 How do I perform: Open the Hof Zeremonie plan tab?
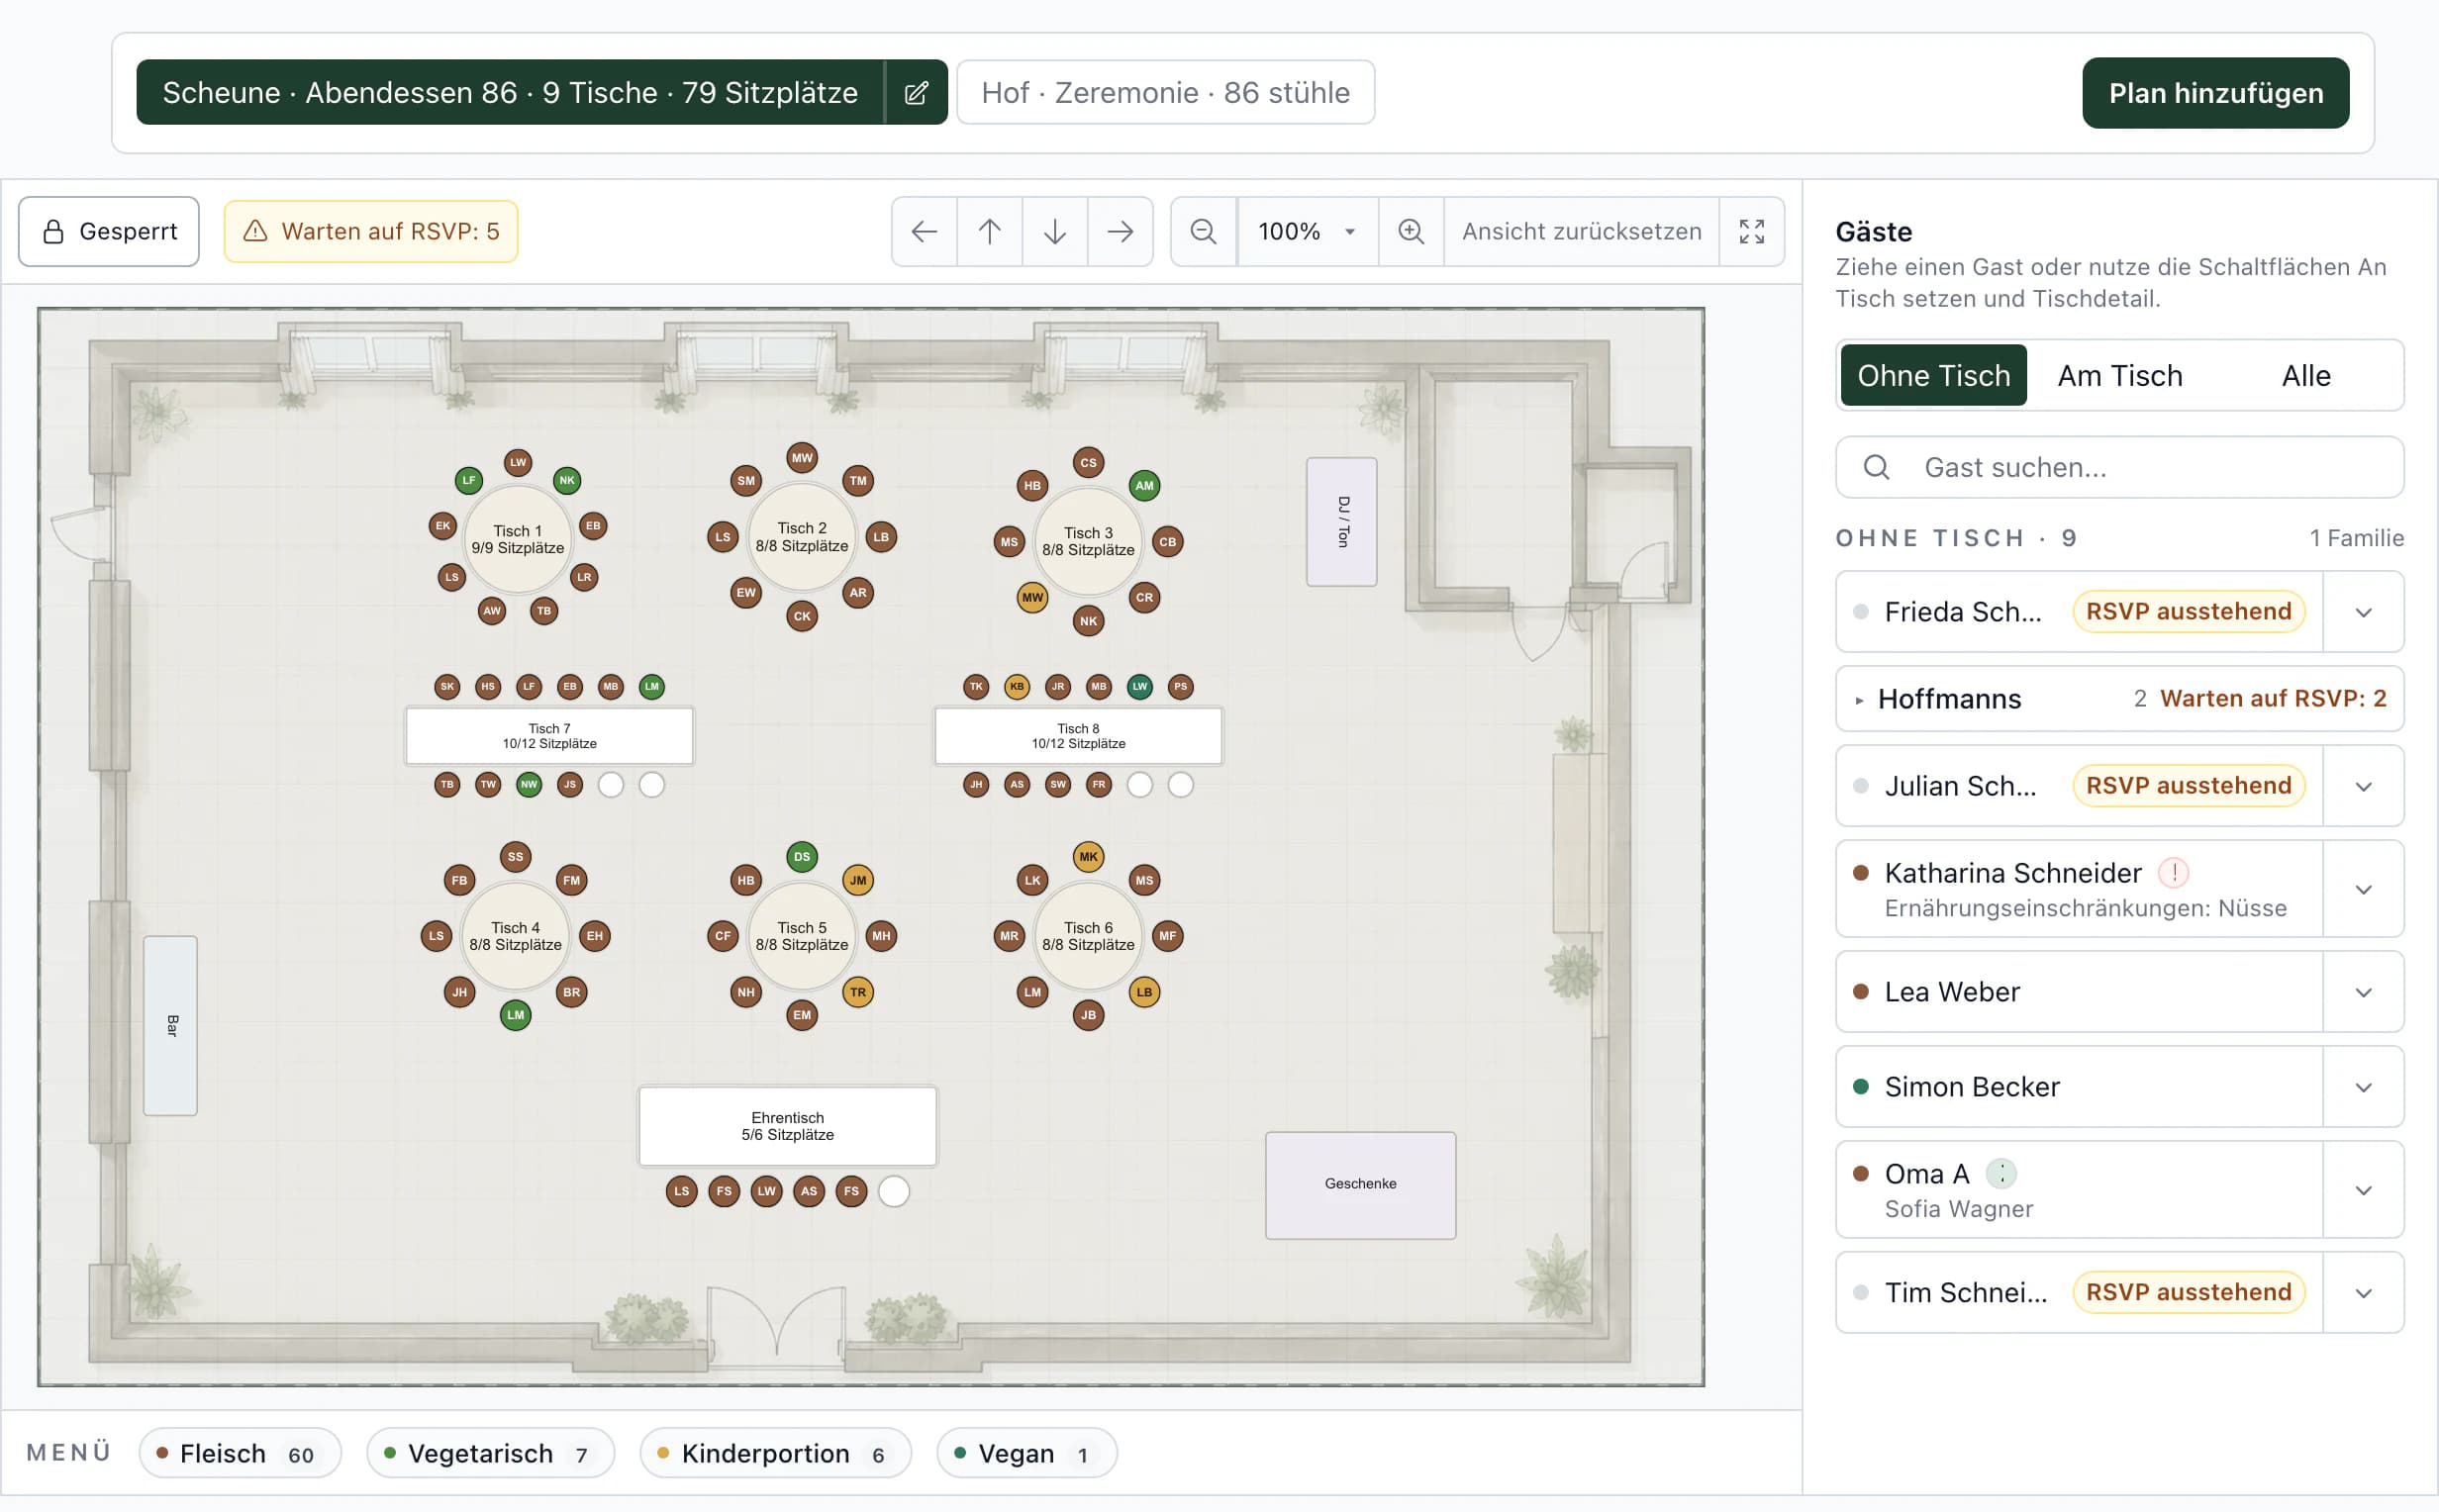click(x=1166, y=93)
